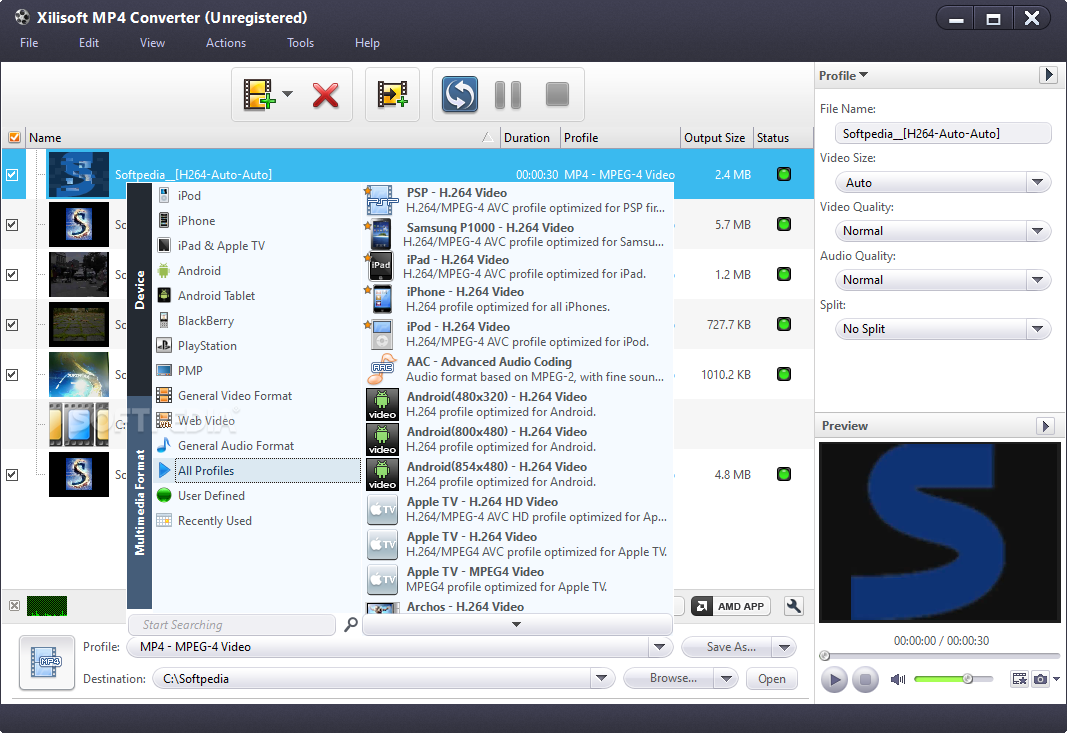Toggle checkbox of the 1010.2 KB file row
Image resolution: width=1067 pixels, height=733 pixels.
(x=12, y=375)
